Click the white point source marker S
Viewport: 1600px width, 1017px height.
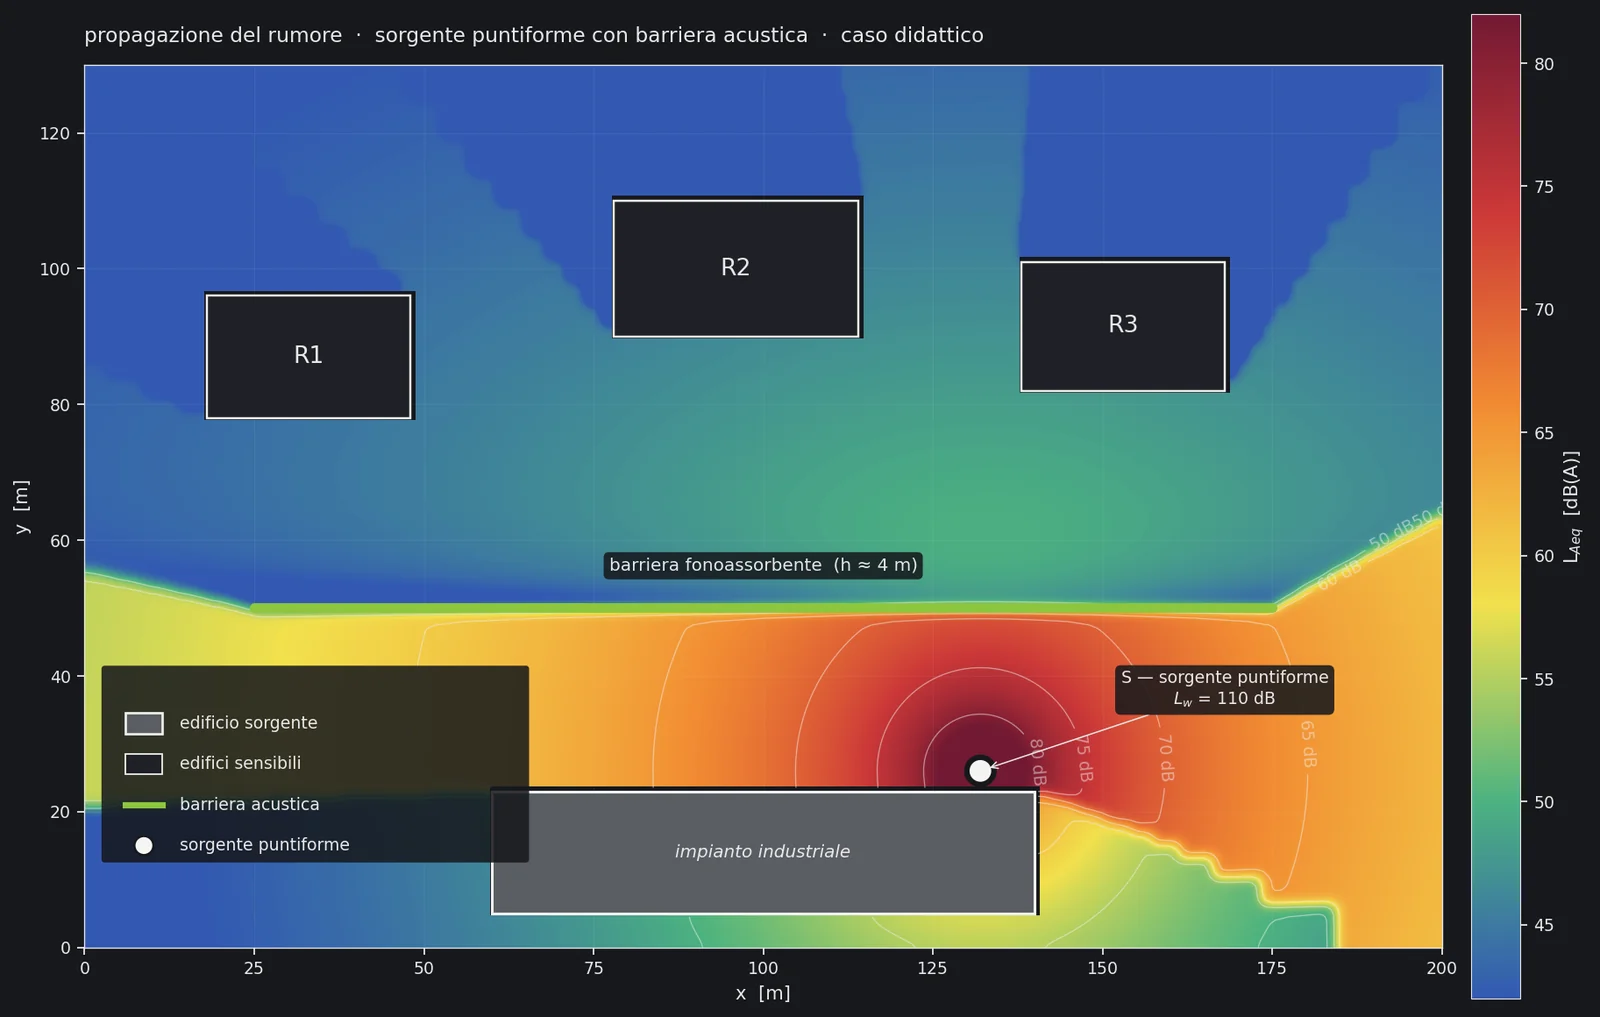click(x=980, y=771)
